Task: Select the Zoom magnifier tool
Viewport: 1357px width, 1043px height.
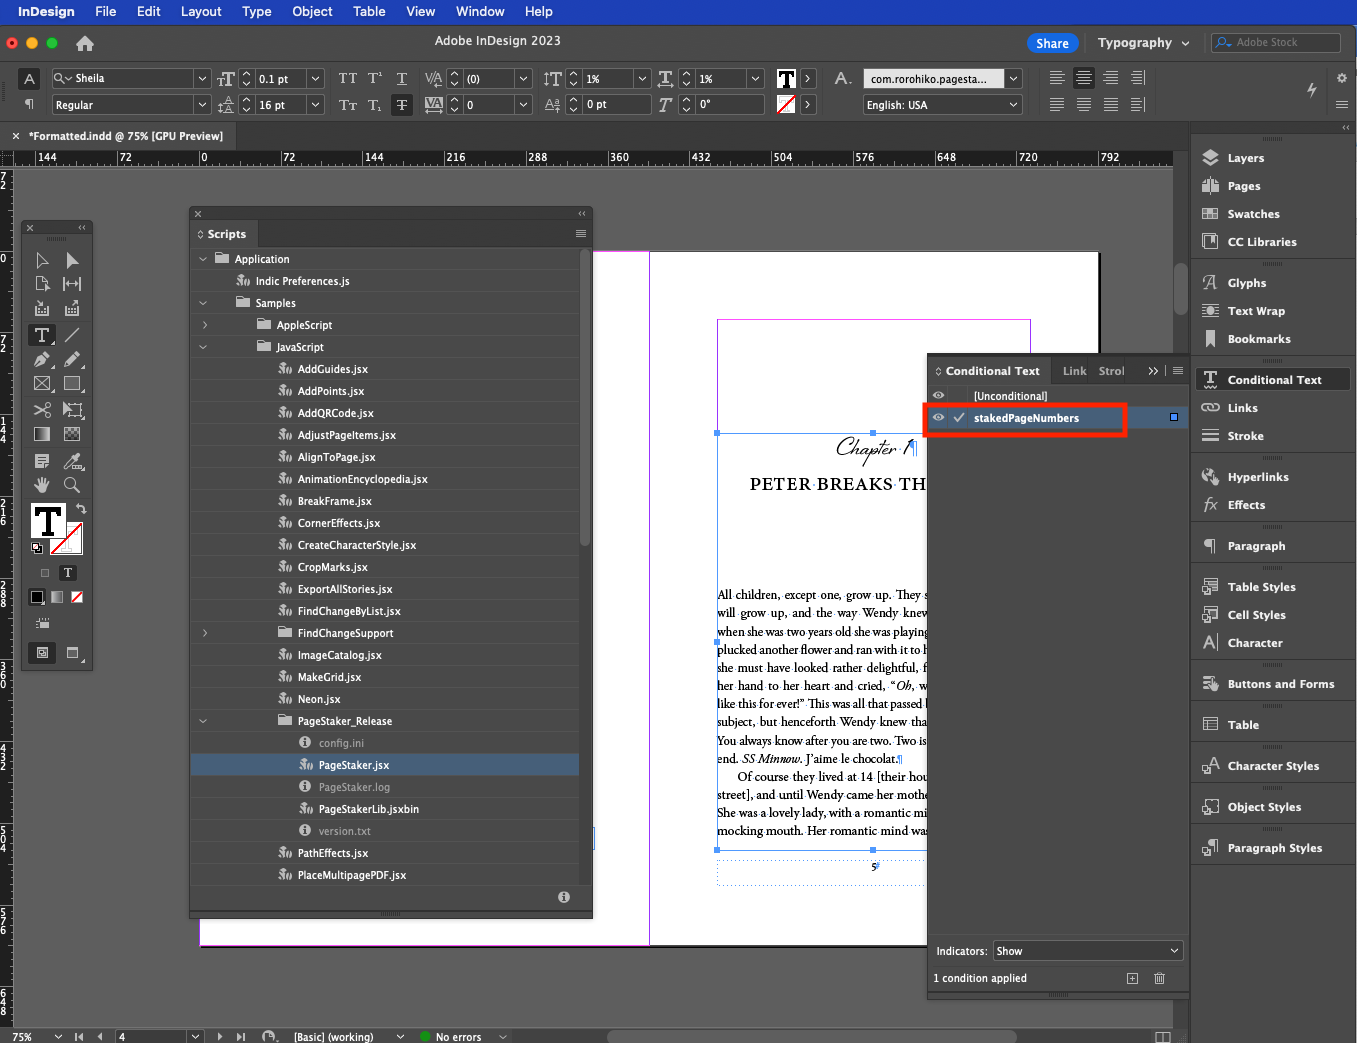Action: pos(72,485)
